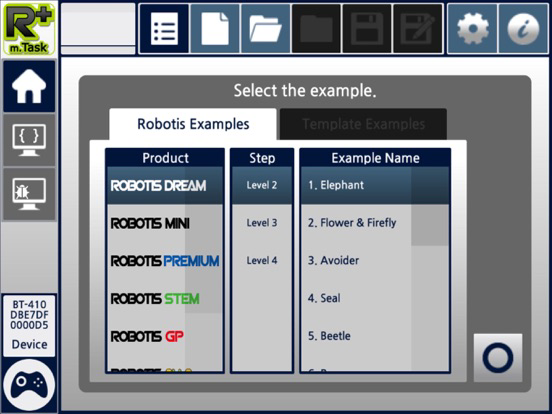Select the ROBOTIS STEM product
552x414 pixels.
point(165,299)
